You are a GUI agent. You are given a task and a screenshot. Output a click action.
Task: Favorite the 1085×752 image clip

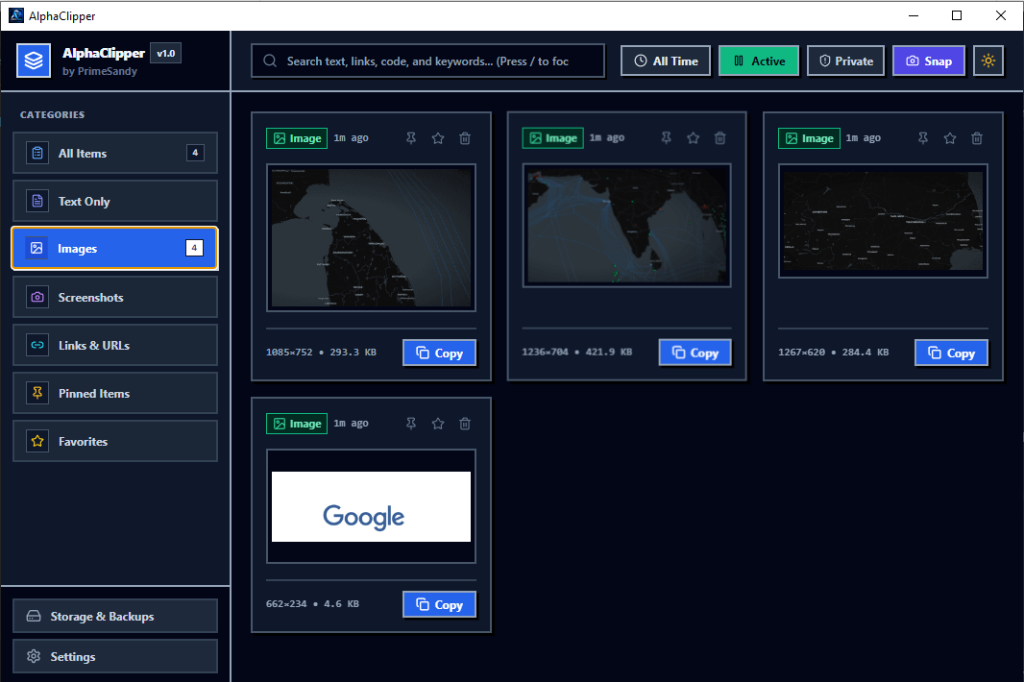(438, 138)
